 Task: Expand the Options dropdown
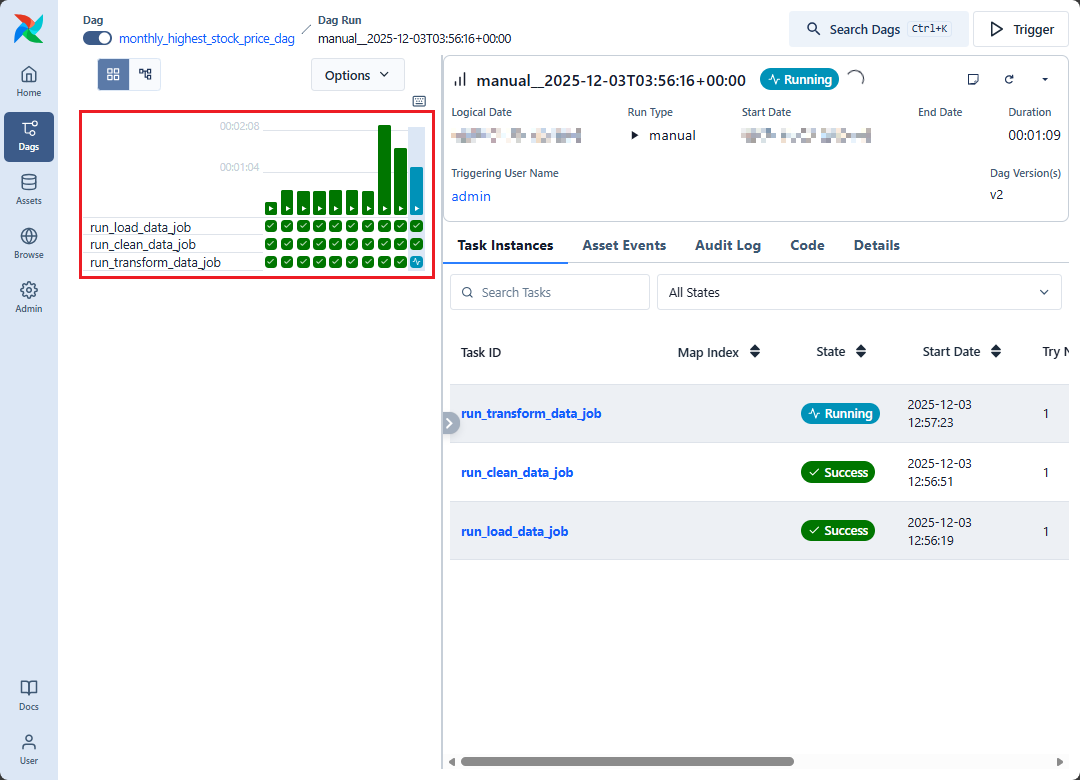pyautogui.click(x=357, y=75)
